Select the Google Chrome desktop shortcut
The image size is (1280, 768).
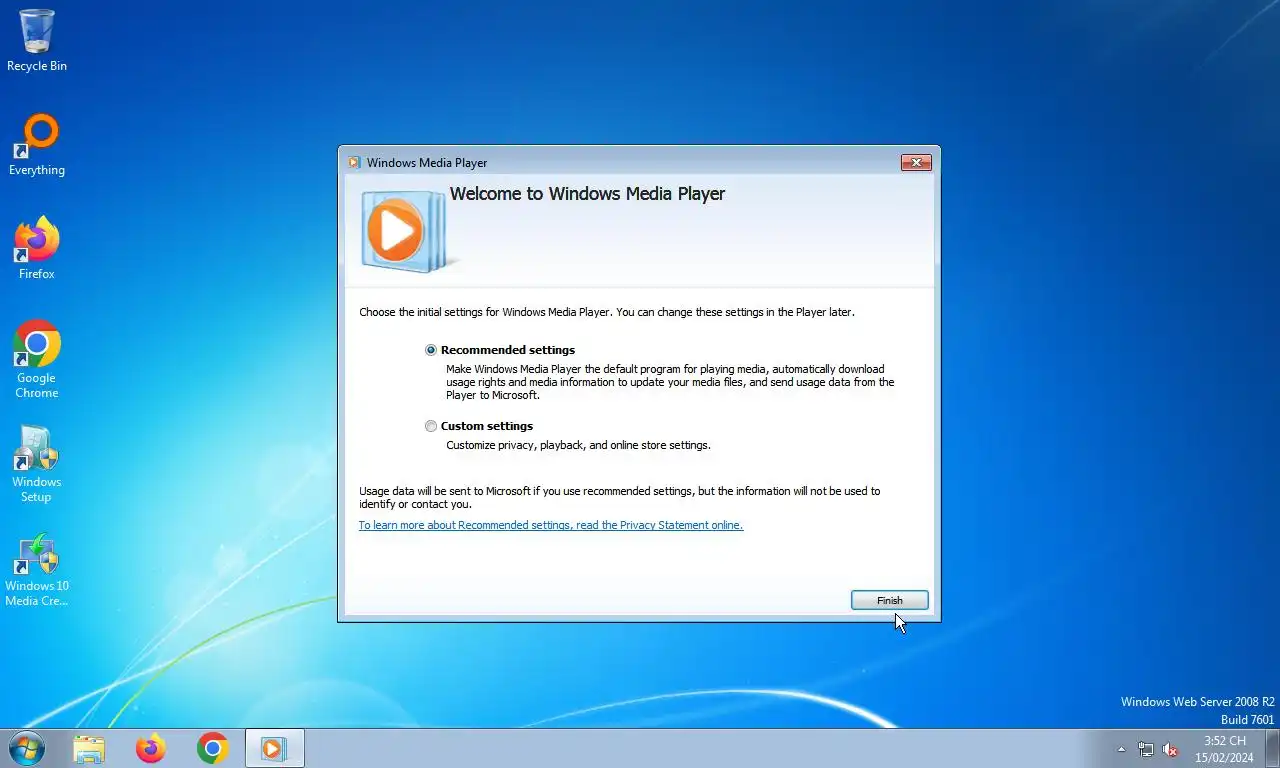pyautogui.click(x=37, y=360)
